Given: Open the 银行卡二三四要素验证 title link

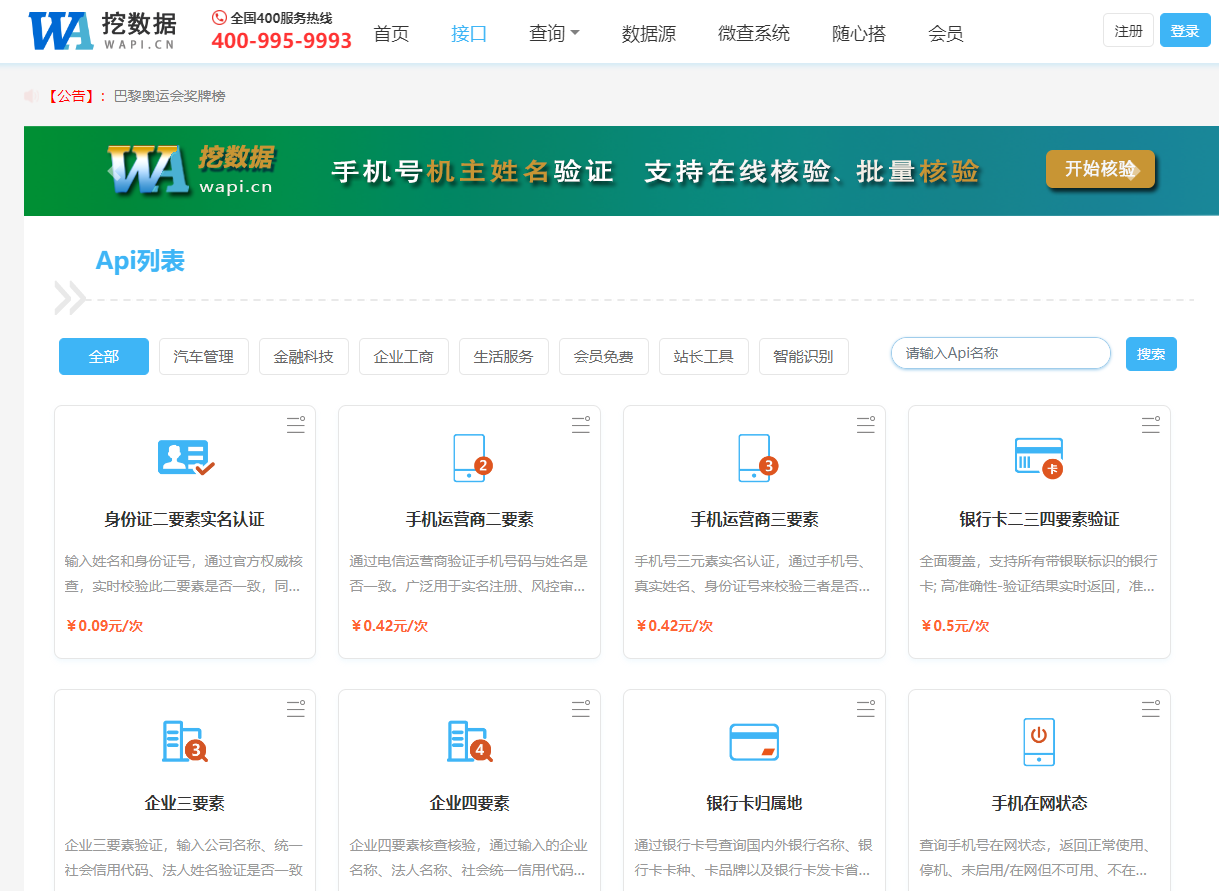Looking at the screenshot, I should [1039, 520].
